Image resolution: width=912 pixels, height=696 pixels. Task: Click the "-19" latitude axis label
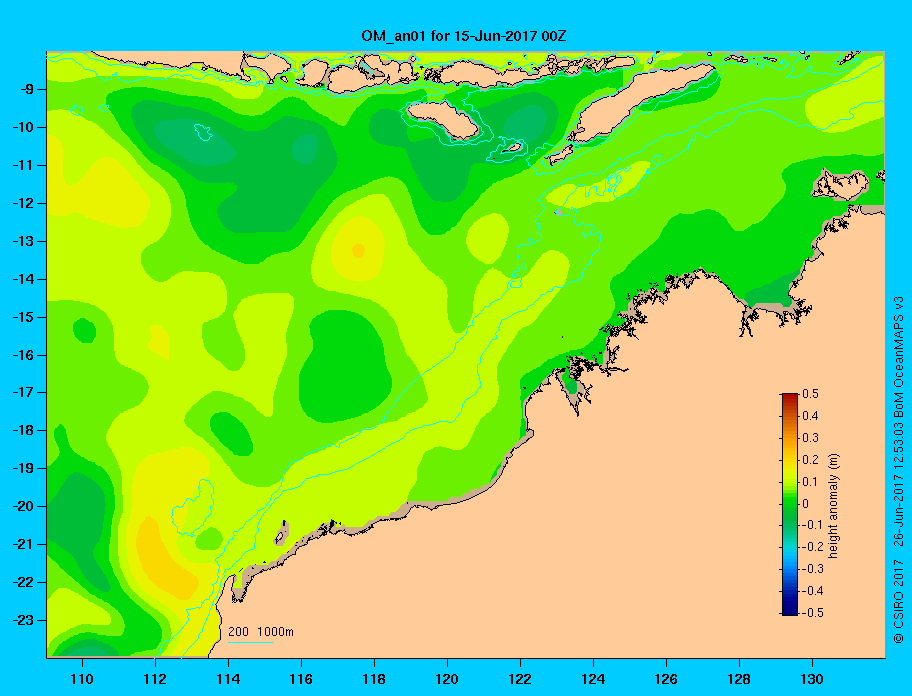pos(23,468)
